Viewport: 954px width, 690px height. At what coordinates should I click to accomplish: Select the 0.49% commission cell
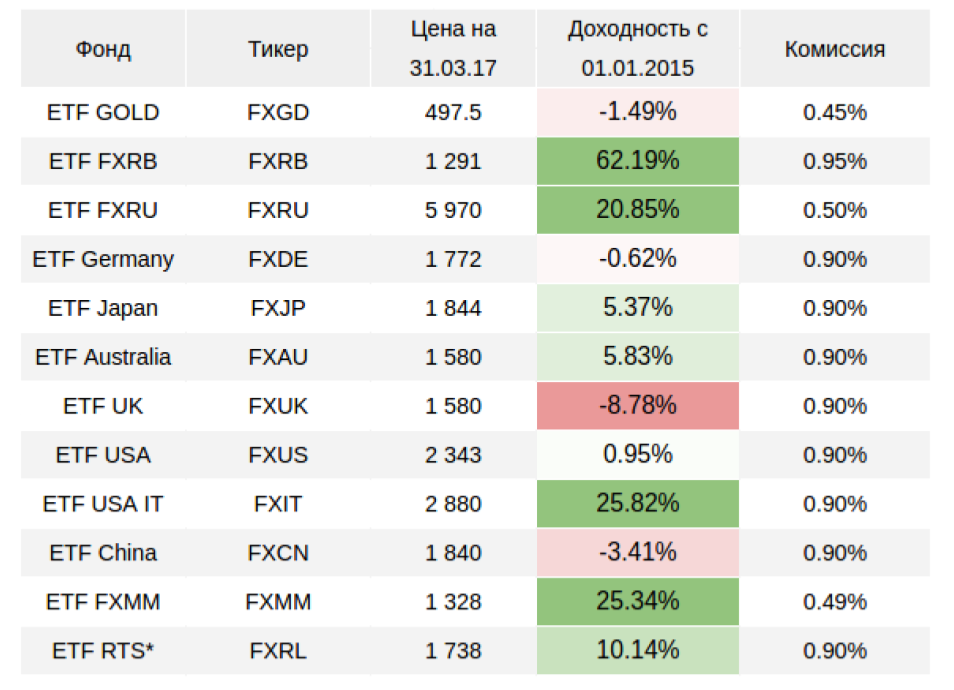pos(834,602)
